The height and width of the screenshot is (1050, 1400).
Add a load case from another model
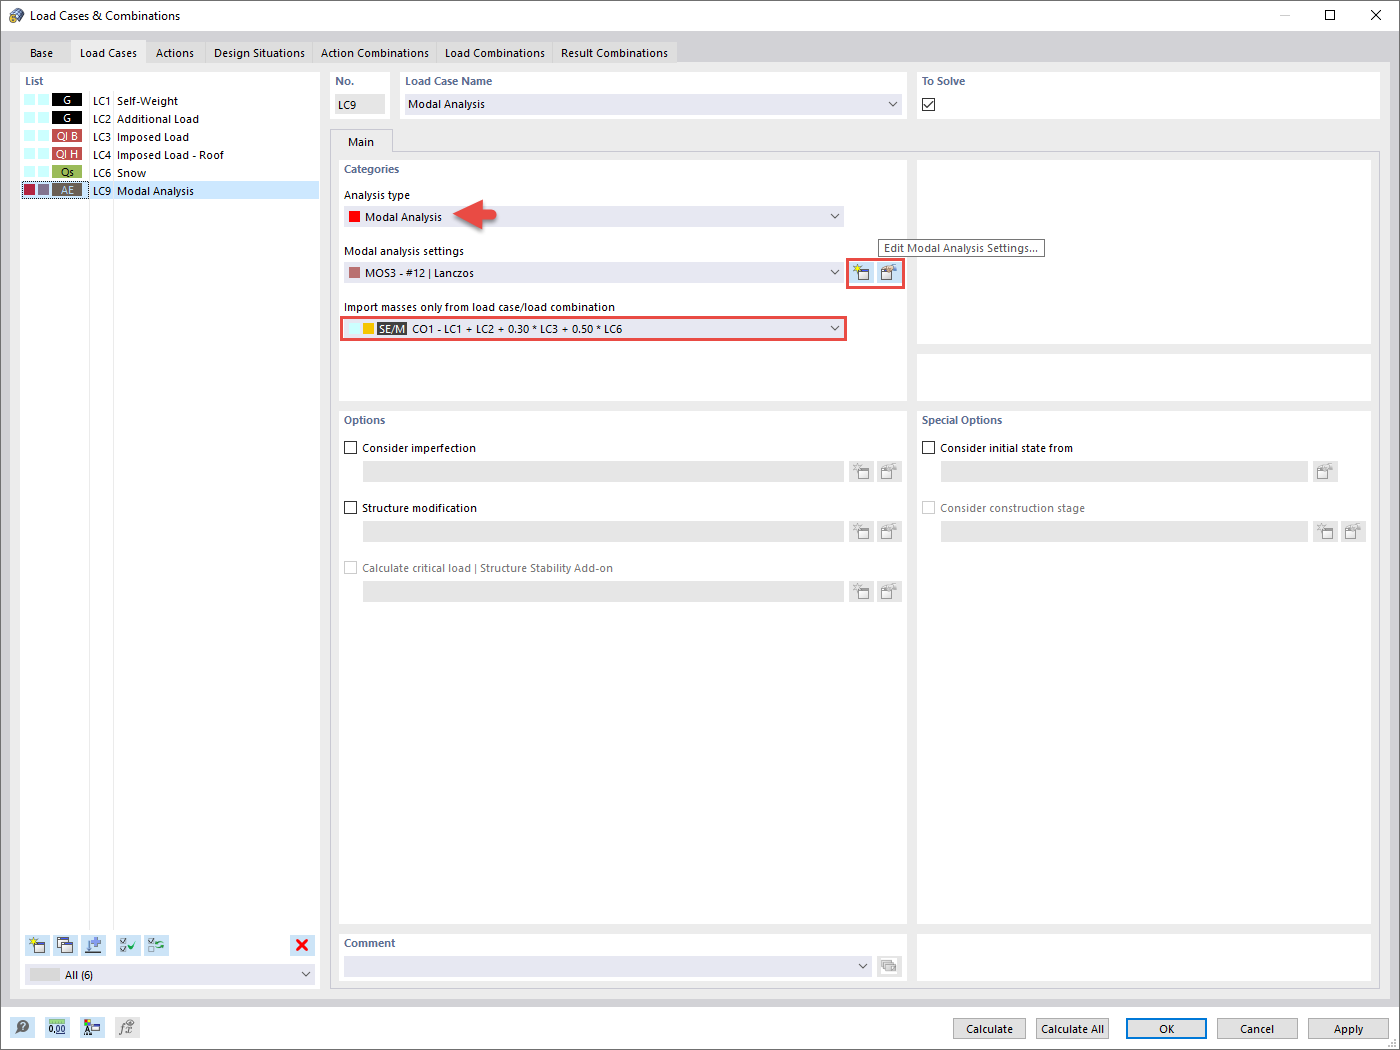point(93,945)
